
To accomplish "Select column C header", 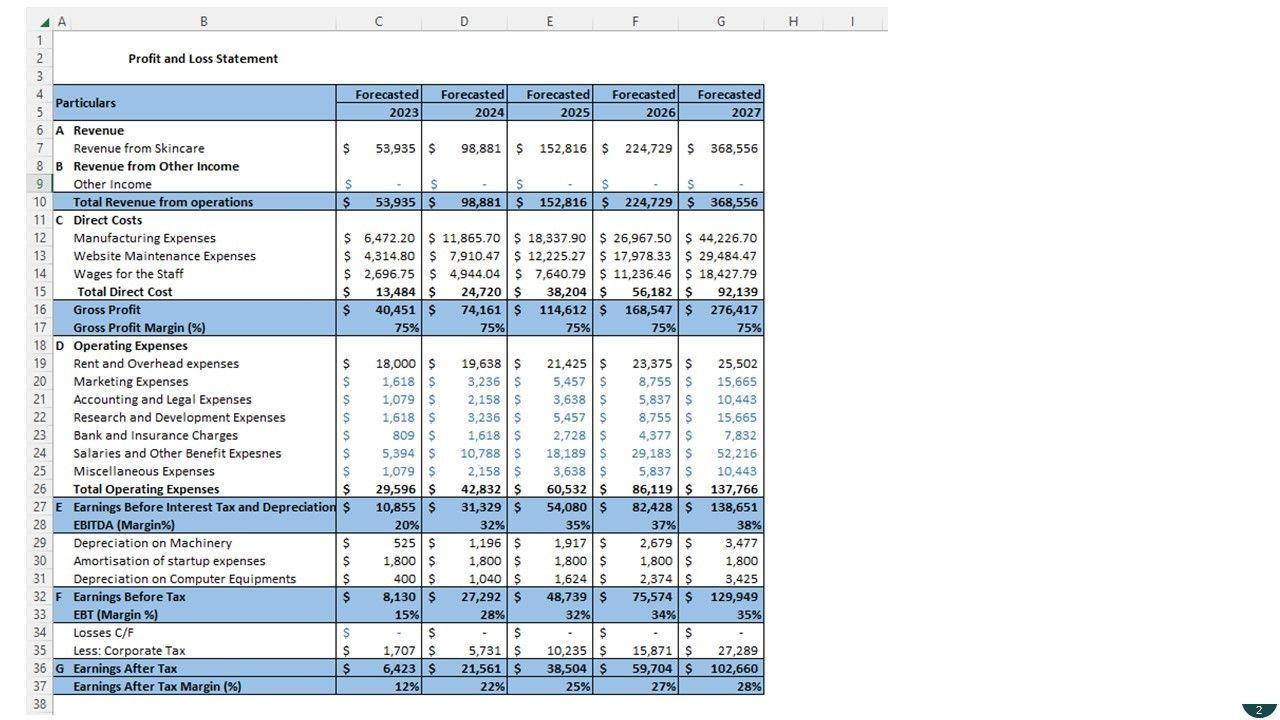I will 378,22.
